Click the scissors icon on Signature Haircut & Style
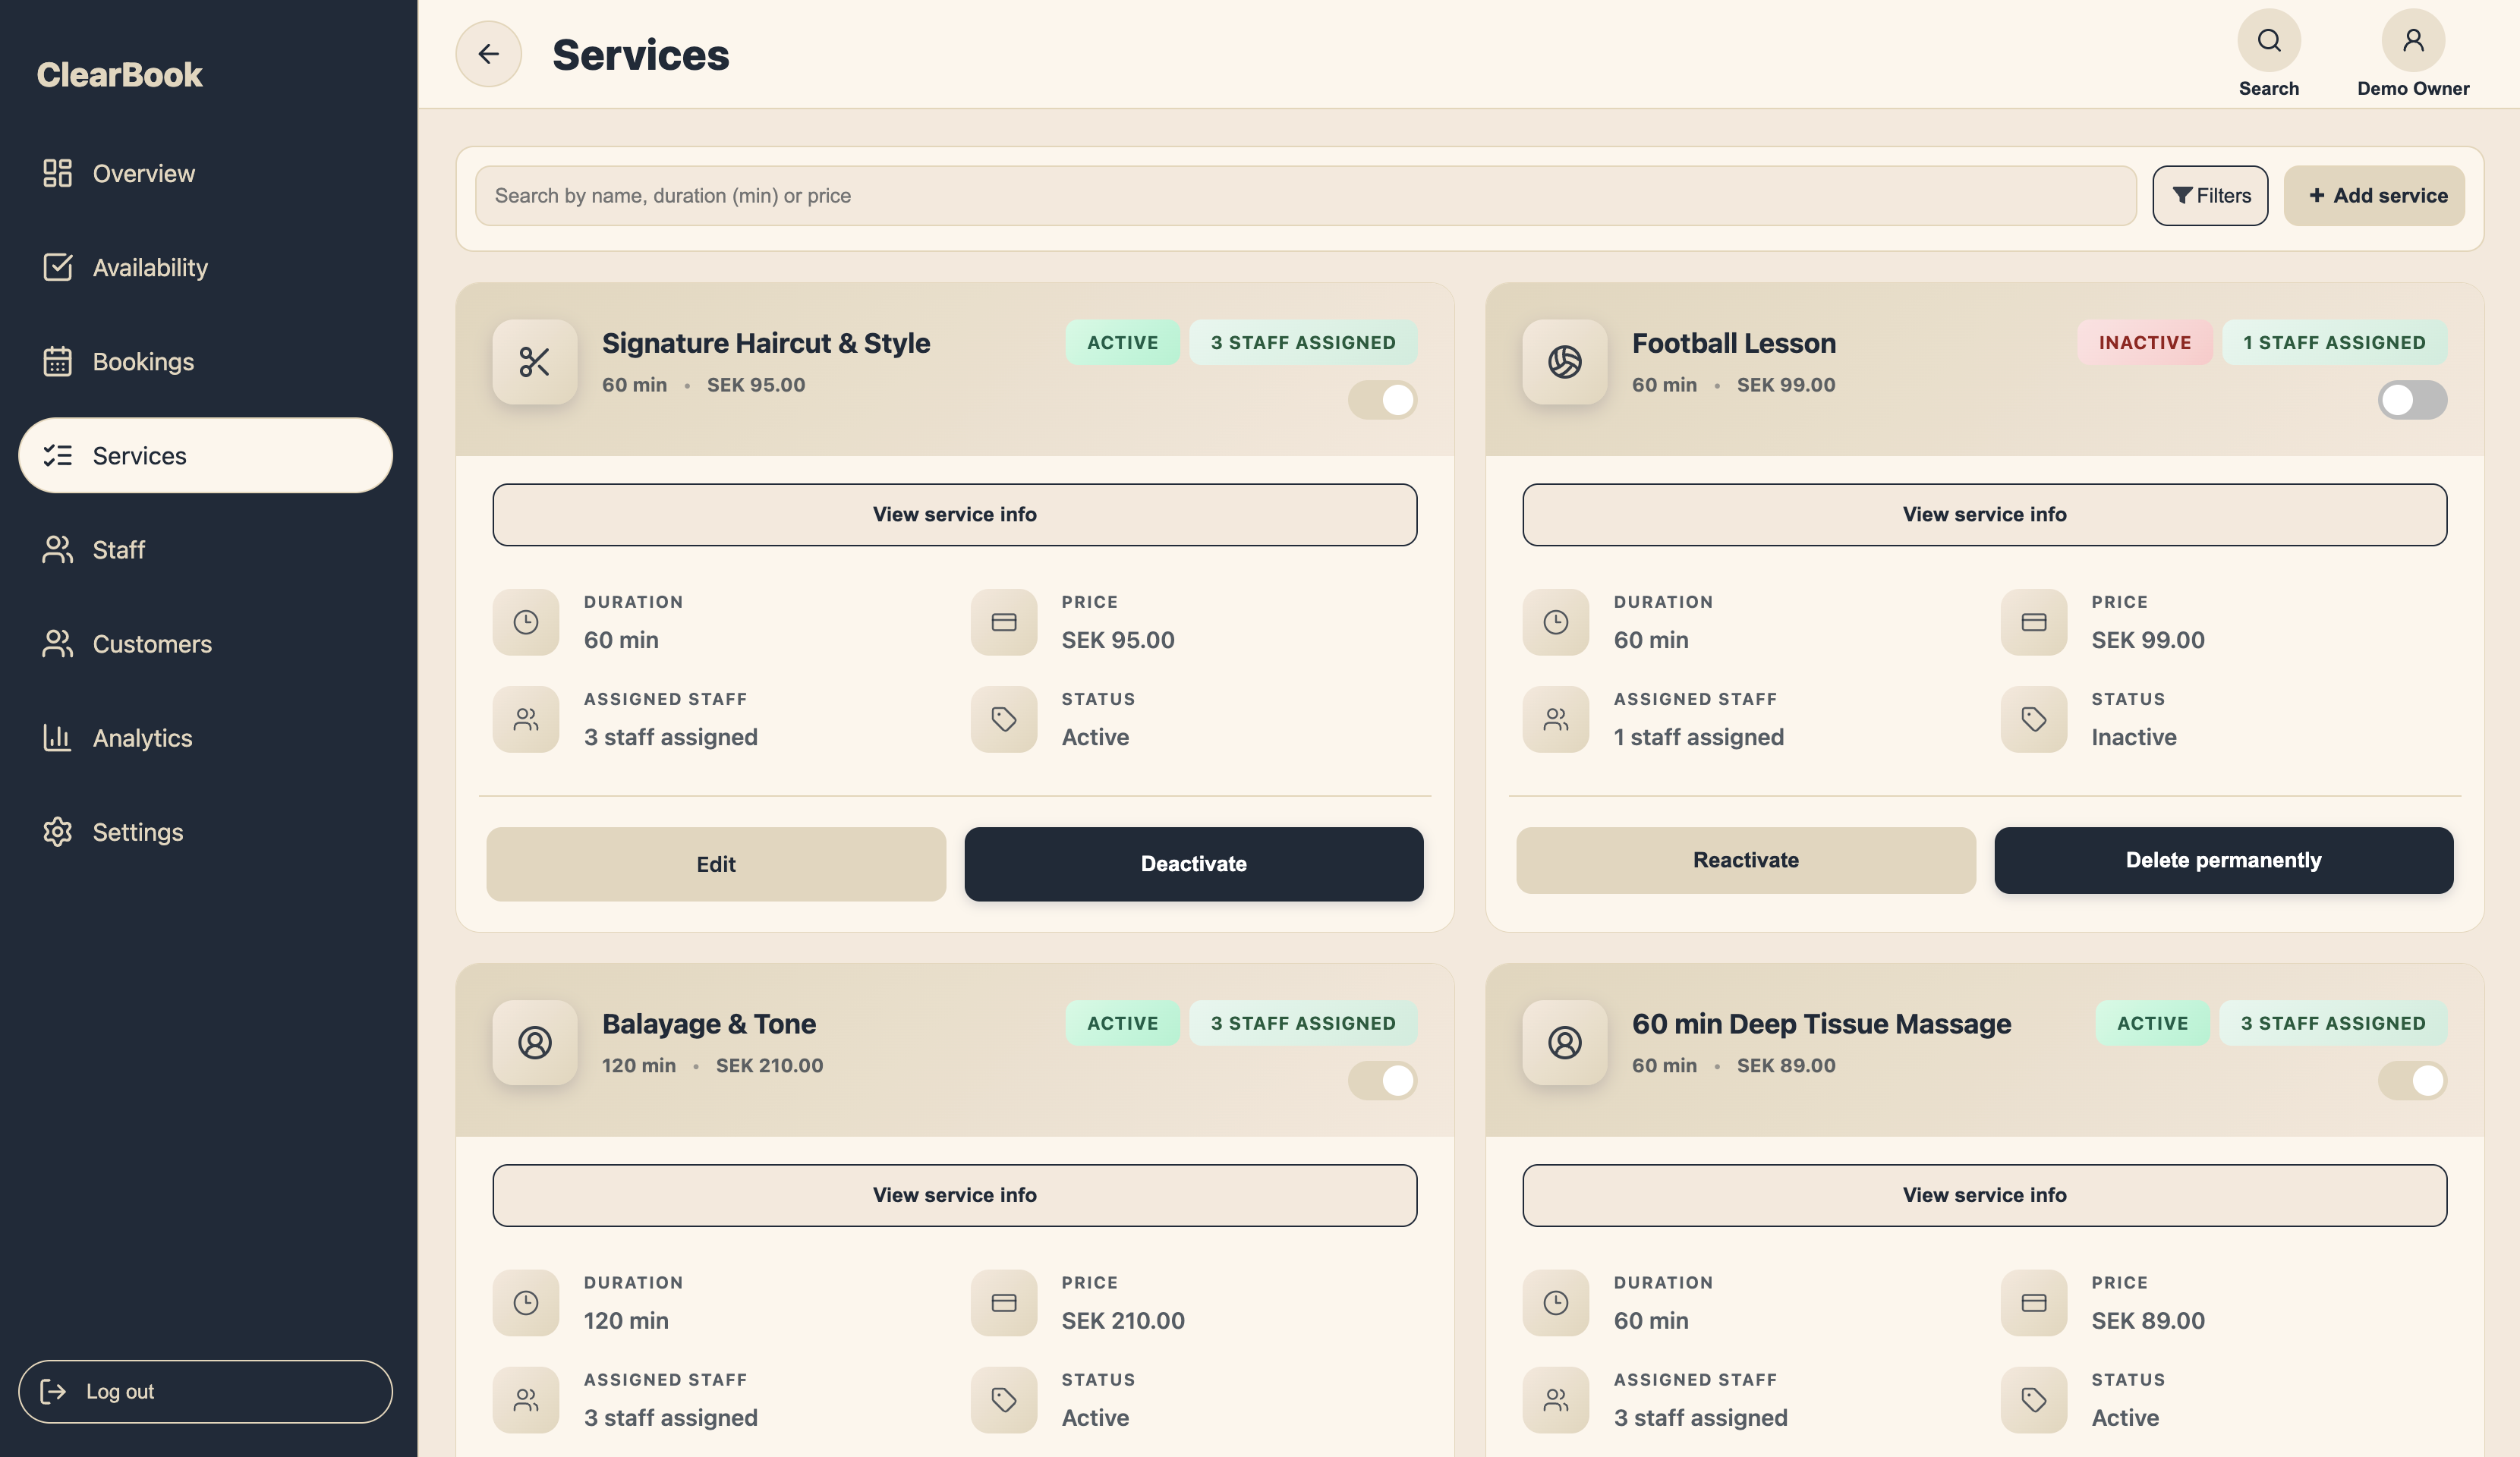2520x1457 pixels. (x=536, y=363)
